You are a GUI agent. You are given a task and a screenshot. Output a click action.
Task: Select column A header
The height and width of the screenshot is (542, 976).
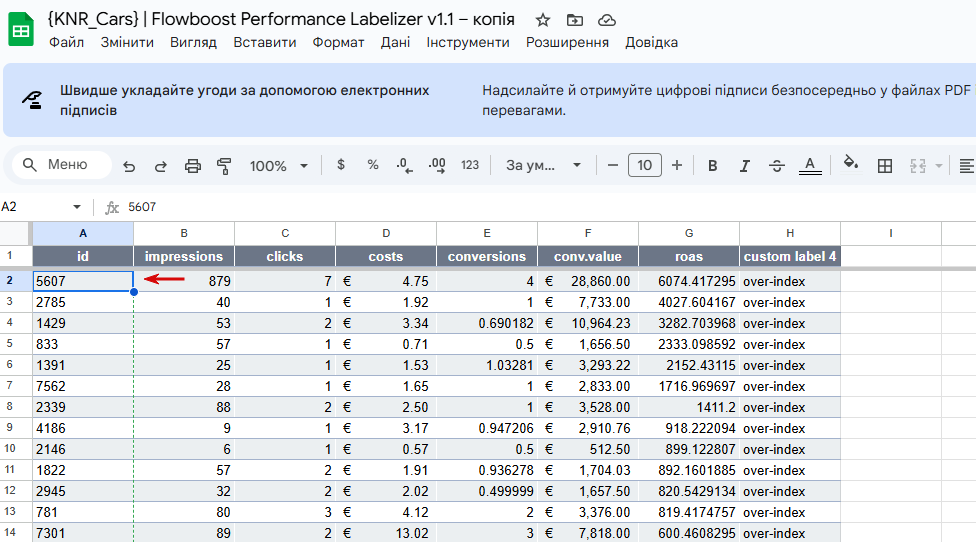click(x=83, y=233)
